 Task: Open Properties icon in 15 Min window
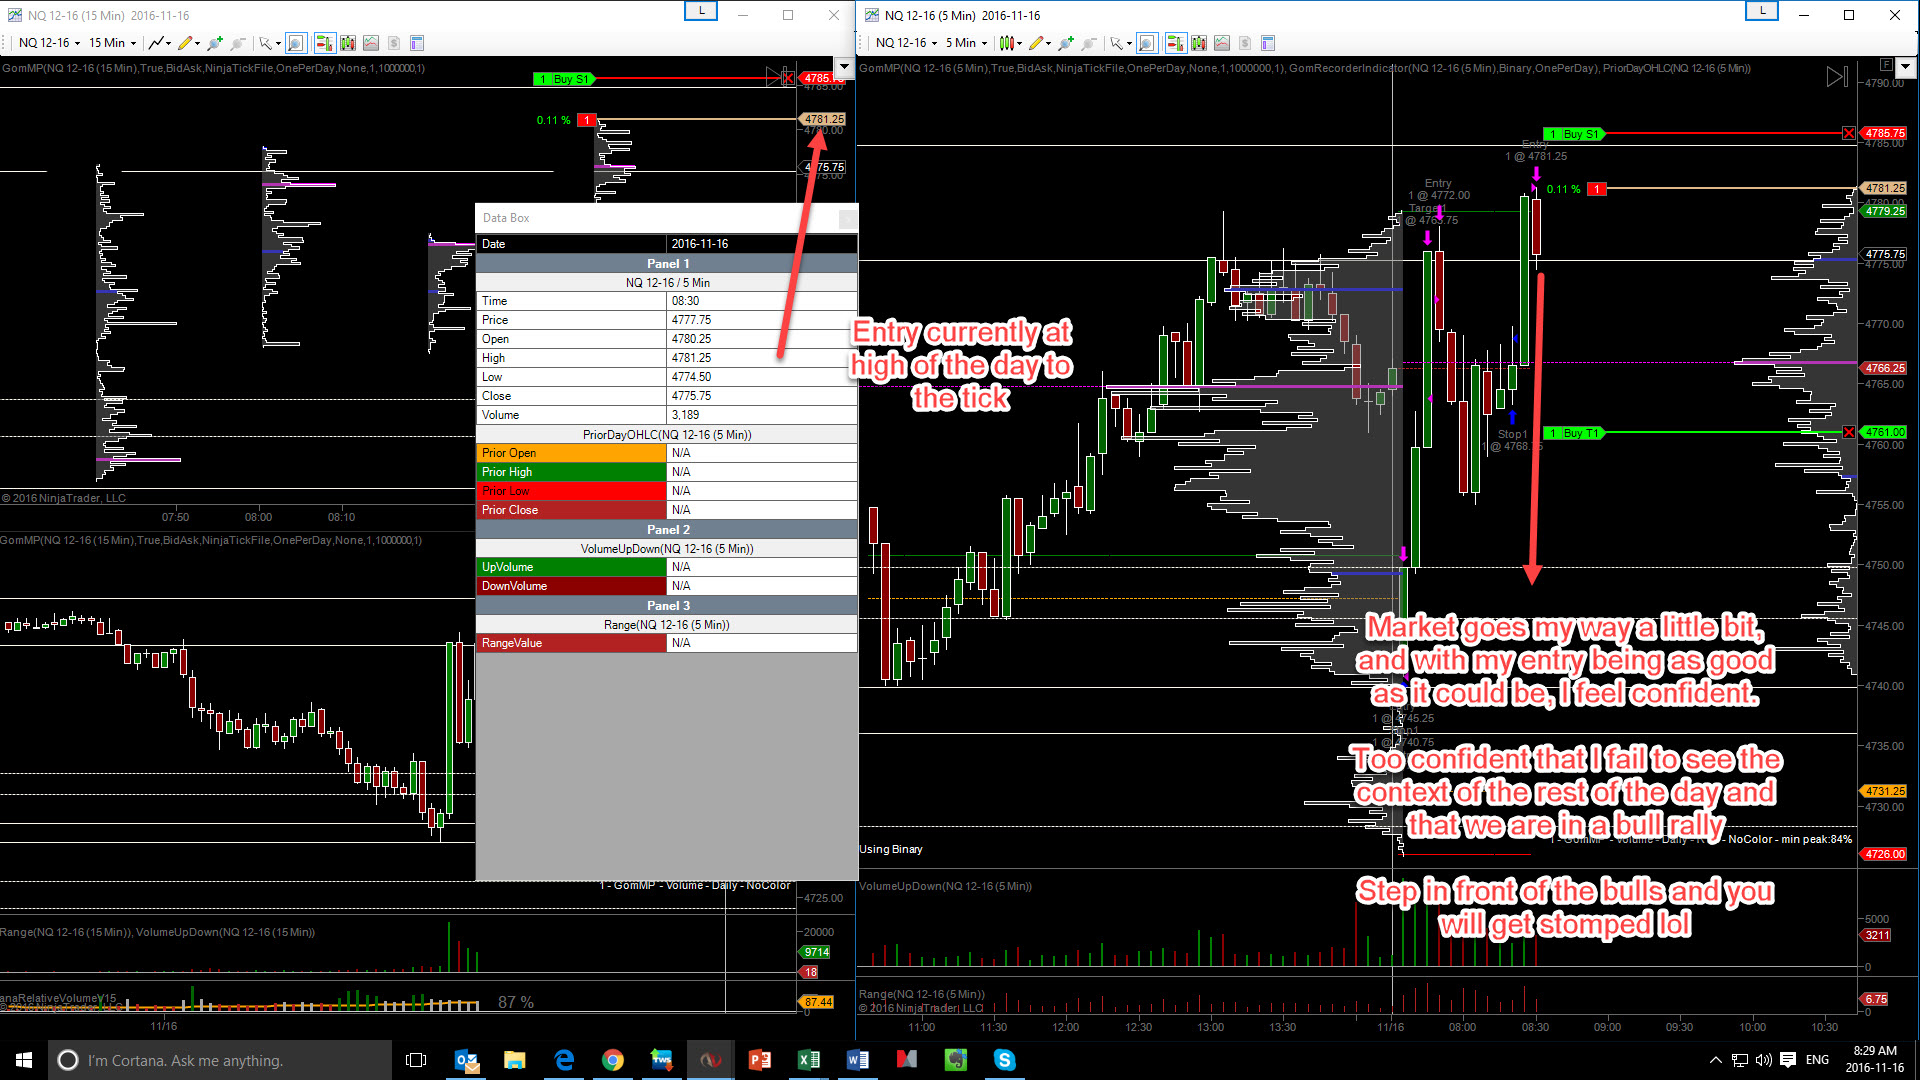pyautogui.click(x=417, y=43)
